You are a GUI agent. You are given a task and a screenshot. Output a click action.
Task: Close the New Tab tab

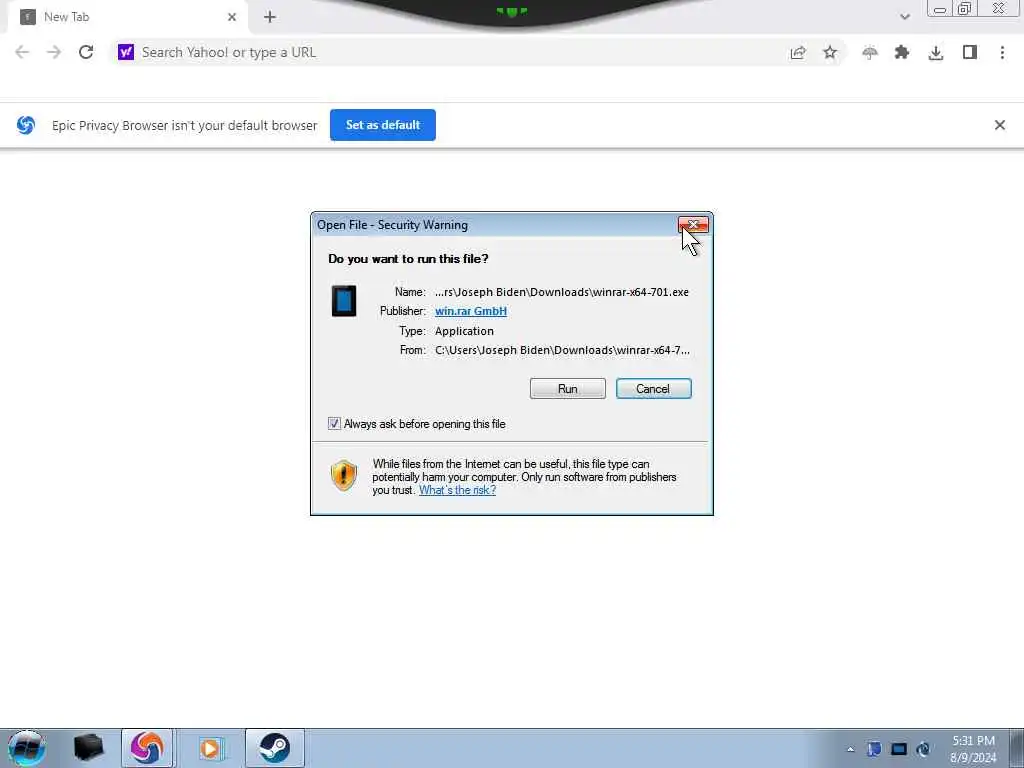coord(232,17)
